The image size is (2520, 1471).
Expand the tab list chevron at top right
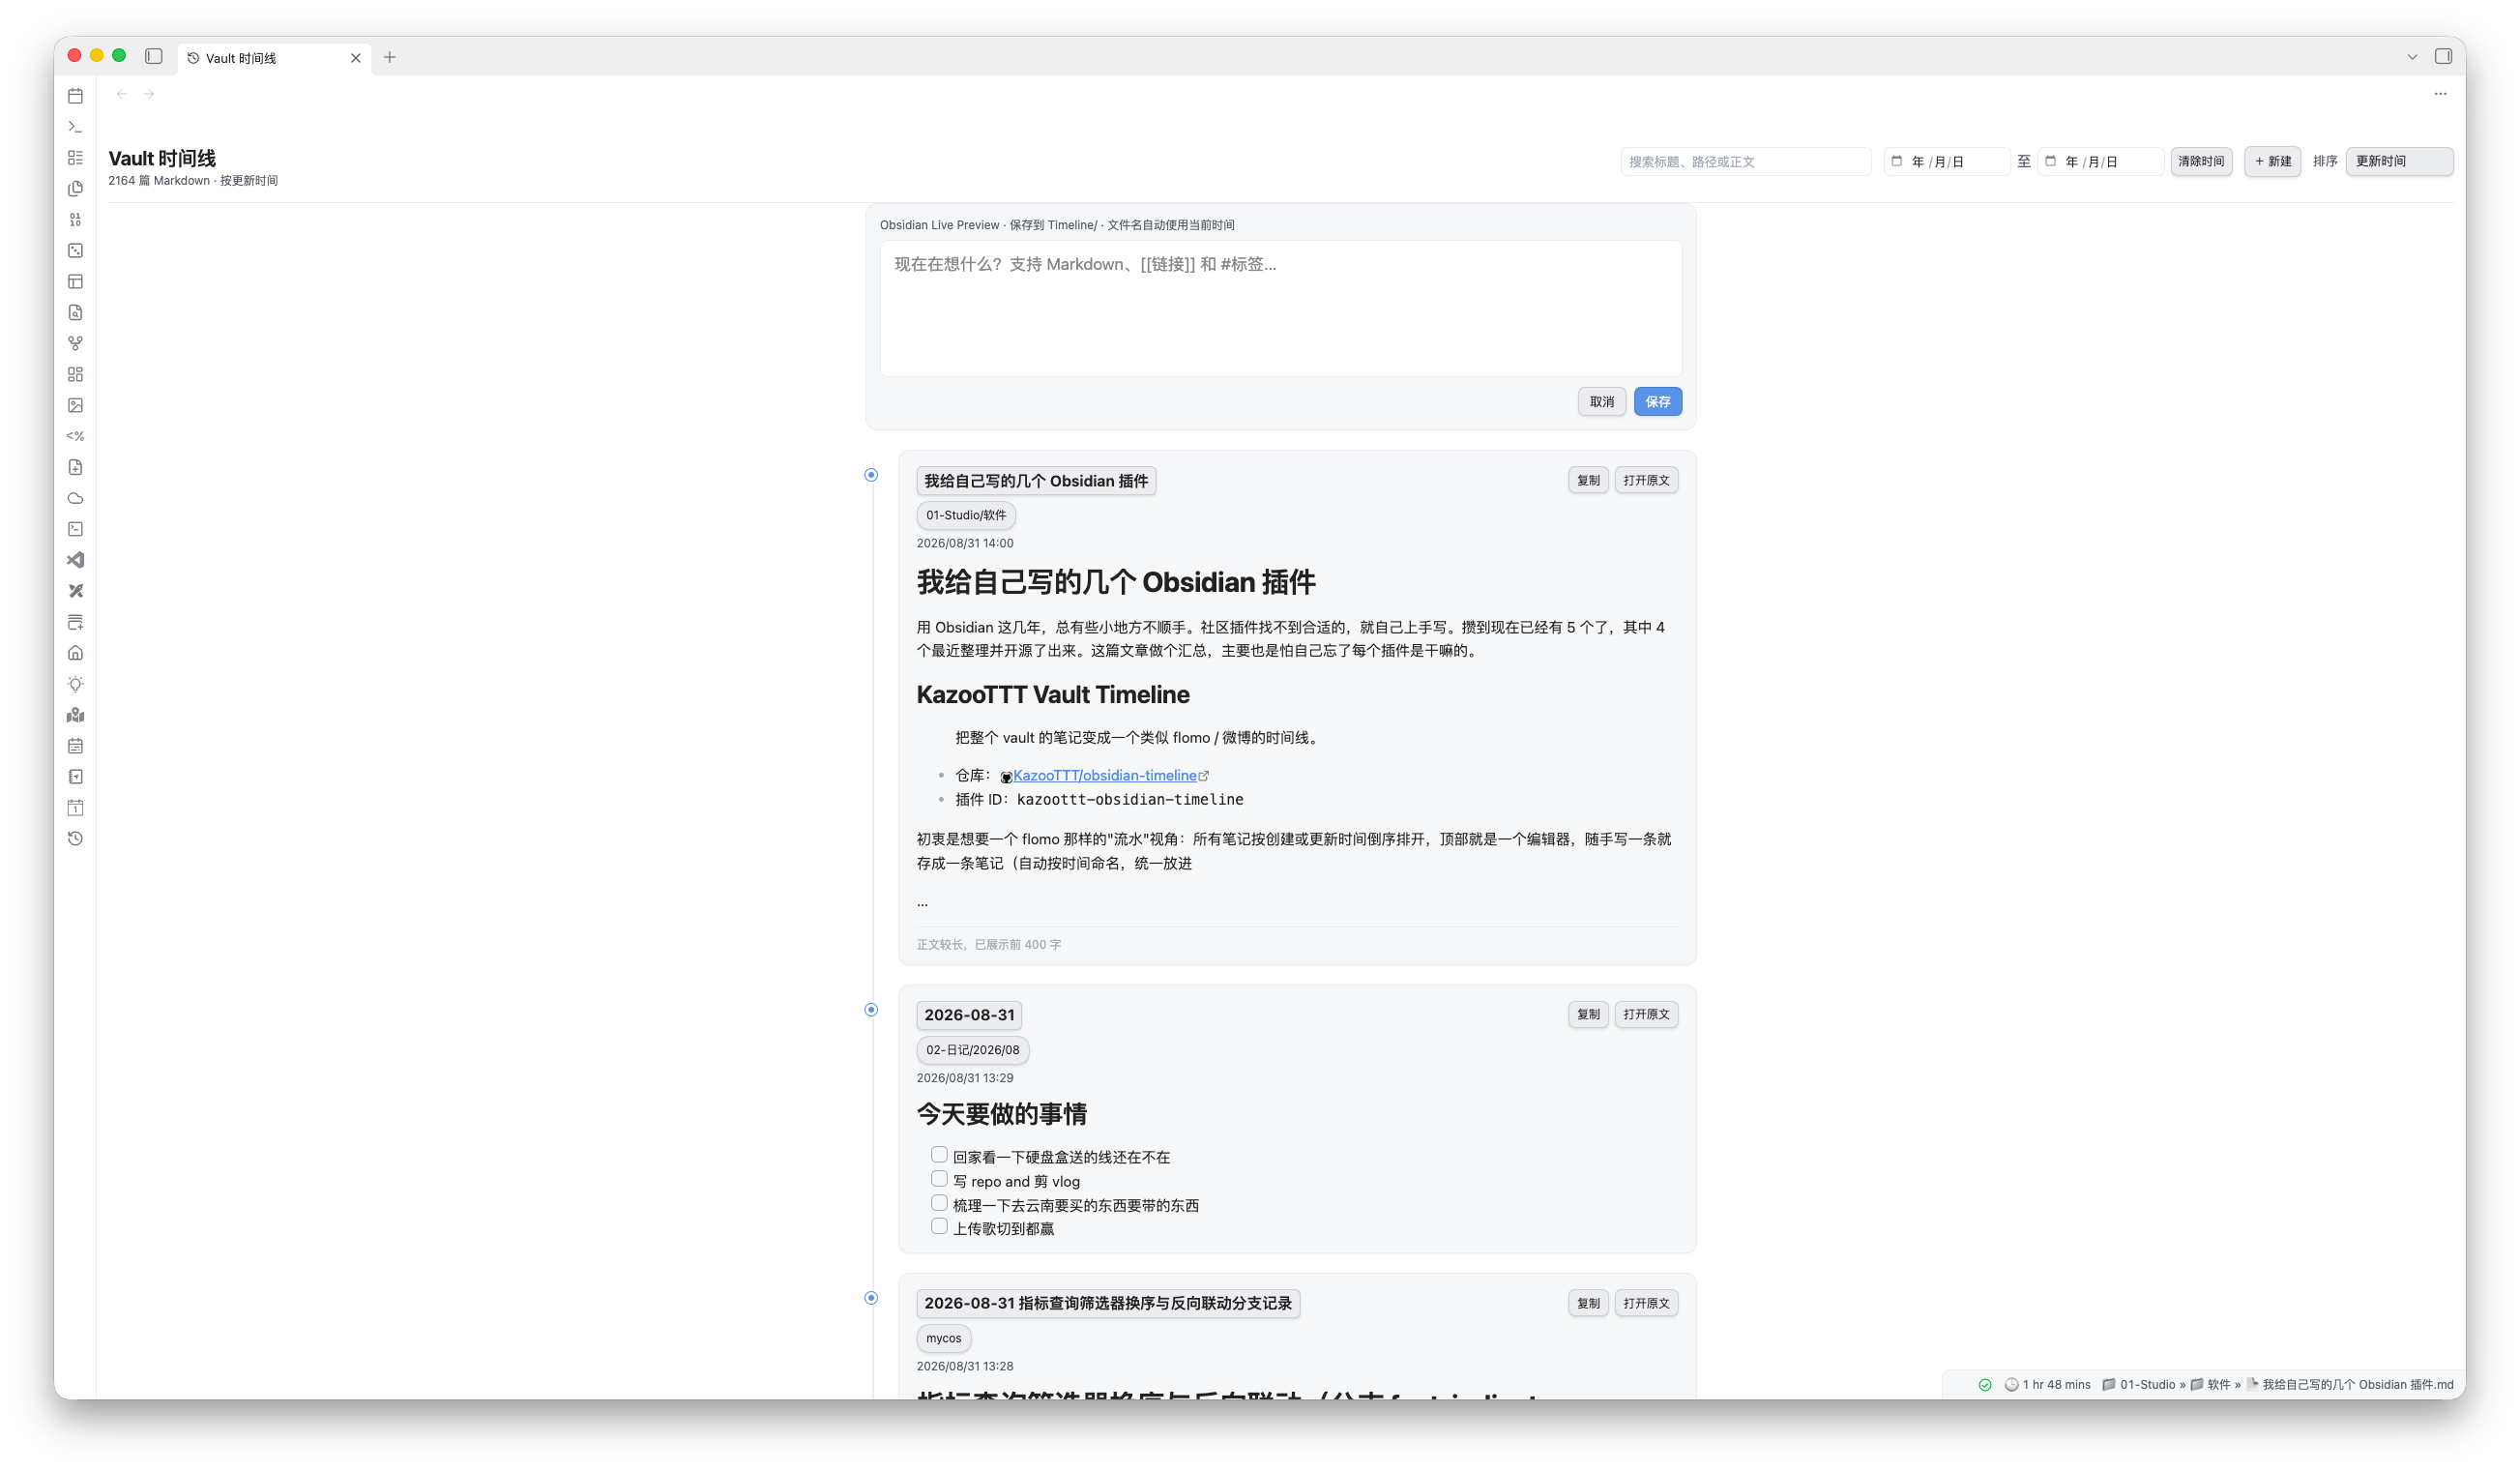2412,58
